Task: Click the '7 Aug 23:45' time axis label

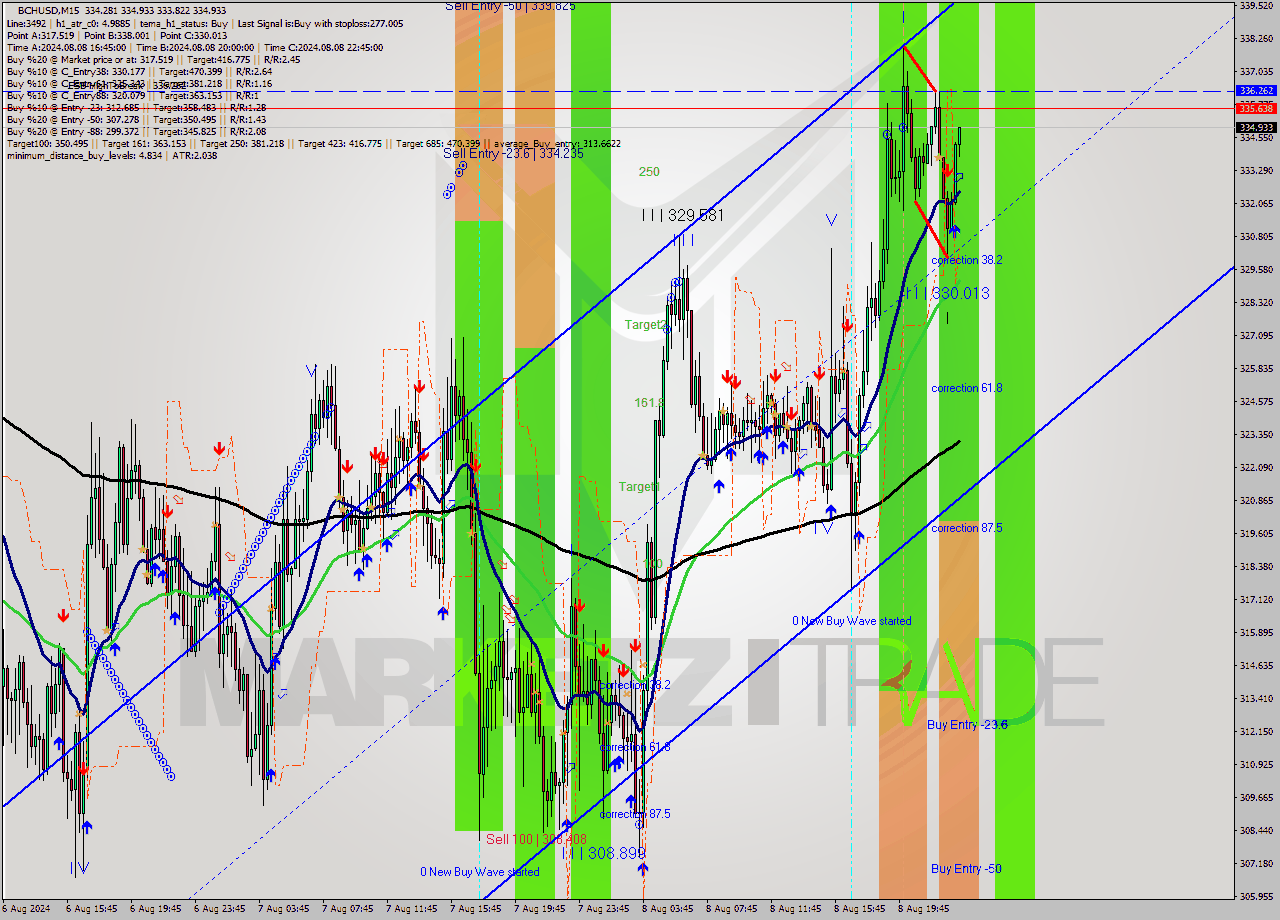Action: pyautogui.click(x=605, y=910)
